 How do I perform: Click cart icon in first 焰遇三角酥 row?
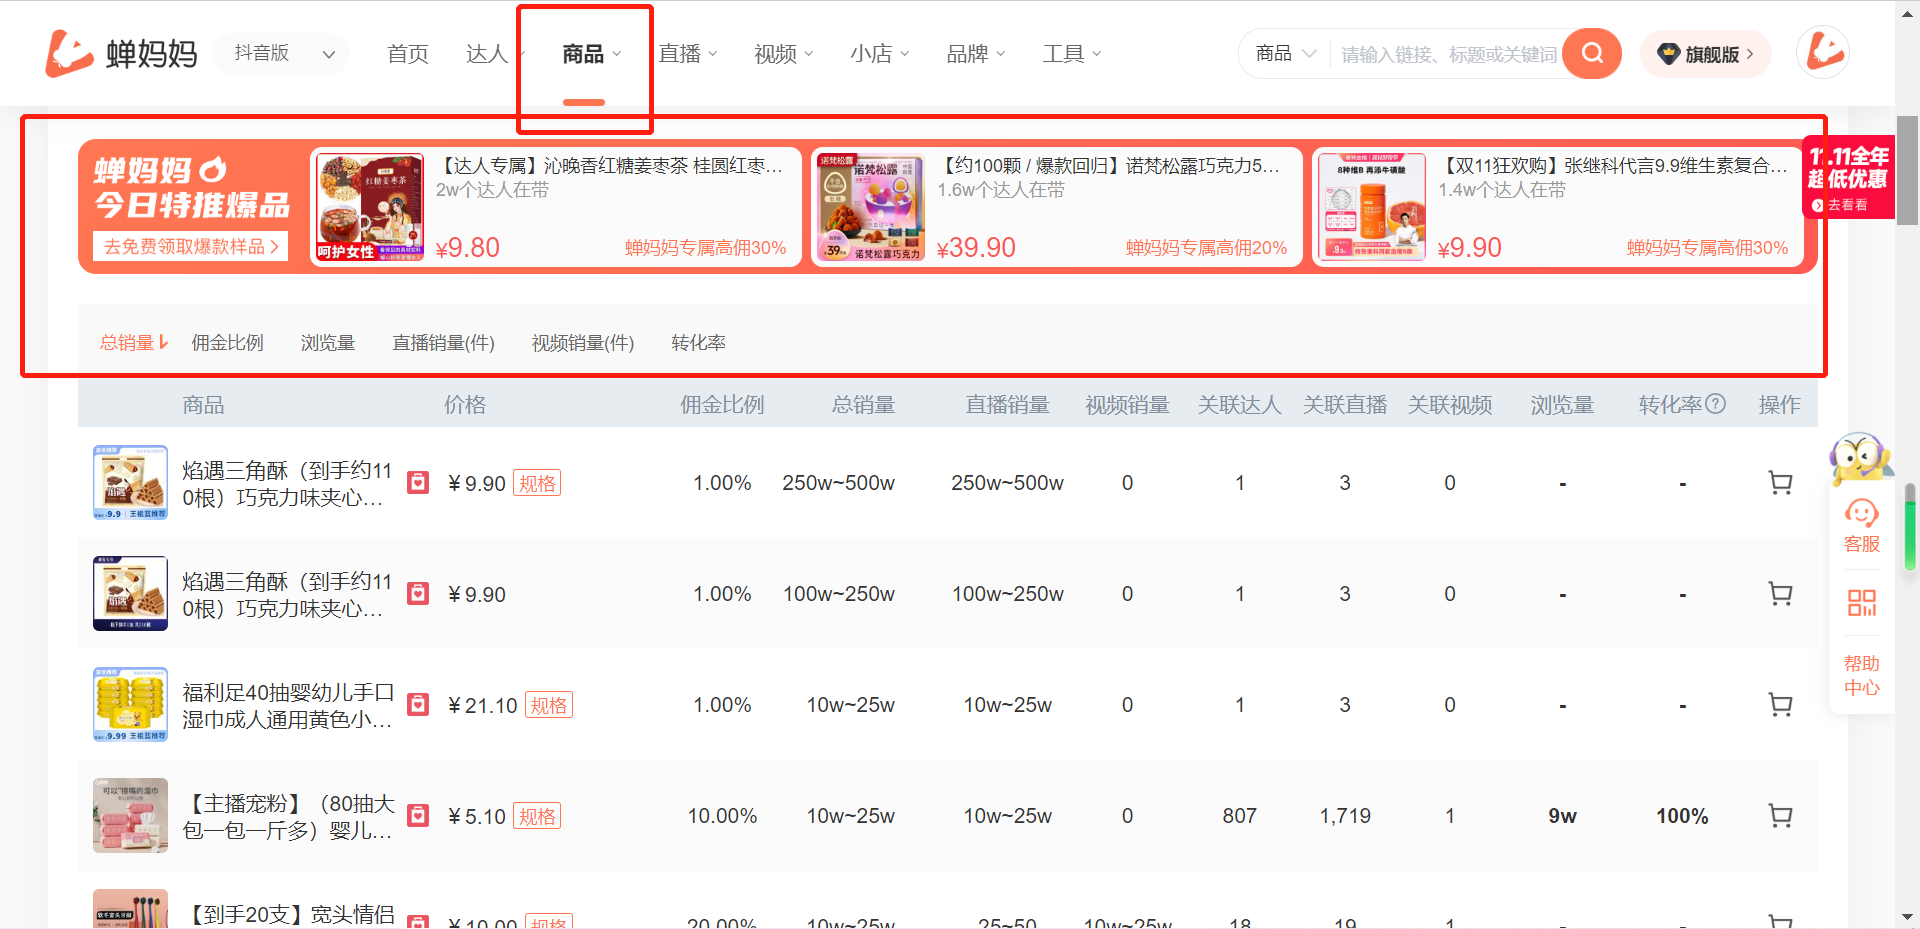pyautogui.click(x=1780, y=483)
